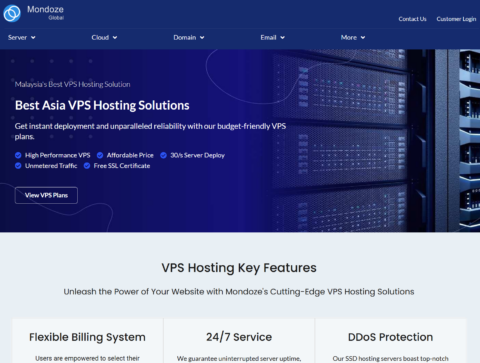Click the View VPS Plans button
Viewport: 480px width, 363px height.
coord(46,195)
